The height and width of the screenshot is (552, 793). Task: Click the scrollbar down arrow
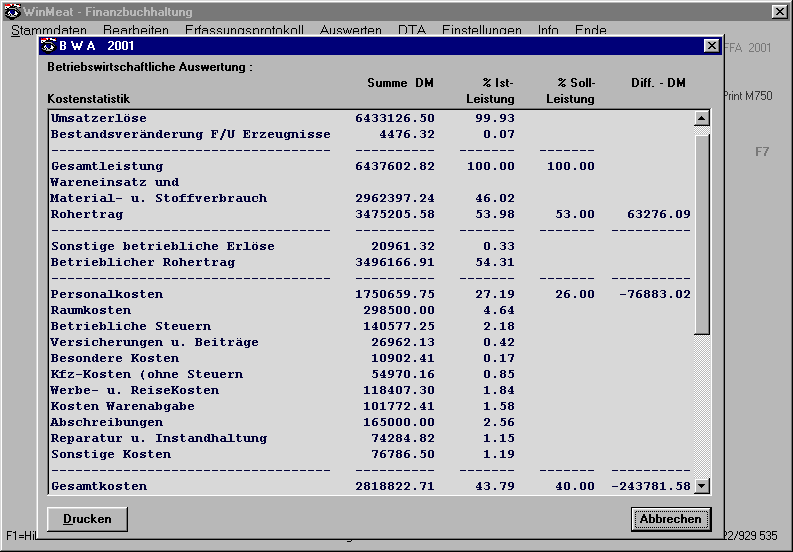pos(701,486)
